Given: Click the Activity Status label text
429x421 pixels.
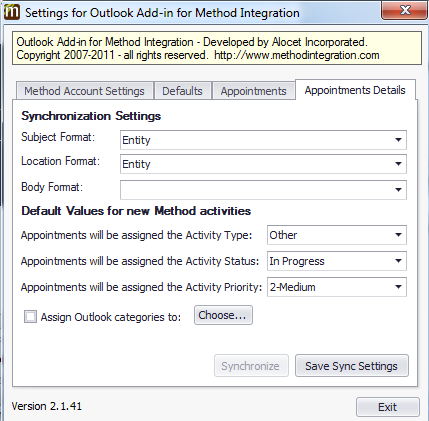Looking at the screenshot, I should (140, 261).
